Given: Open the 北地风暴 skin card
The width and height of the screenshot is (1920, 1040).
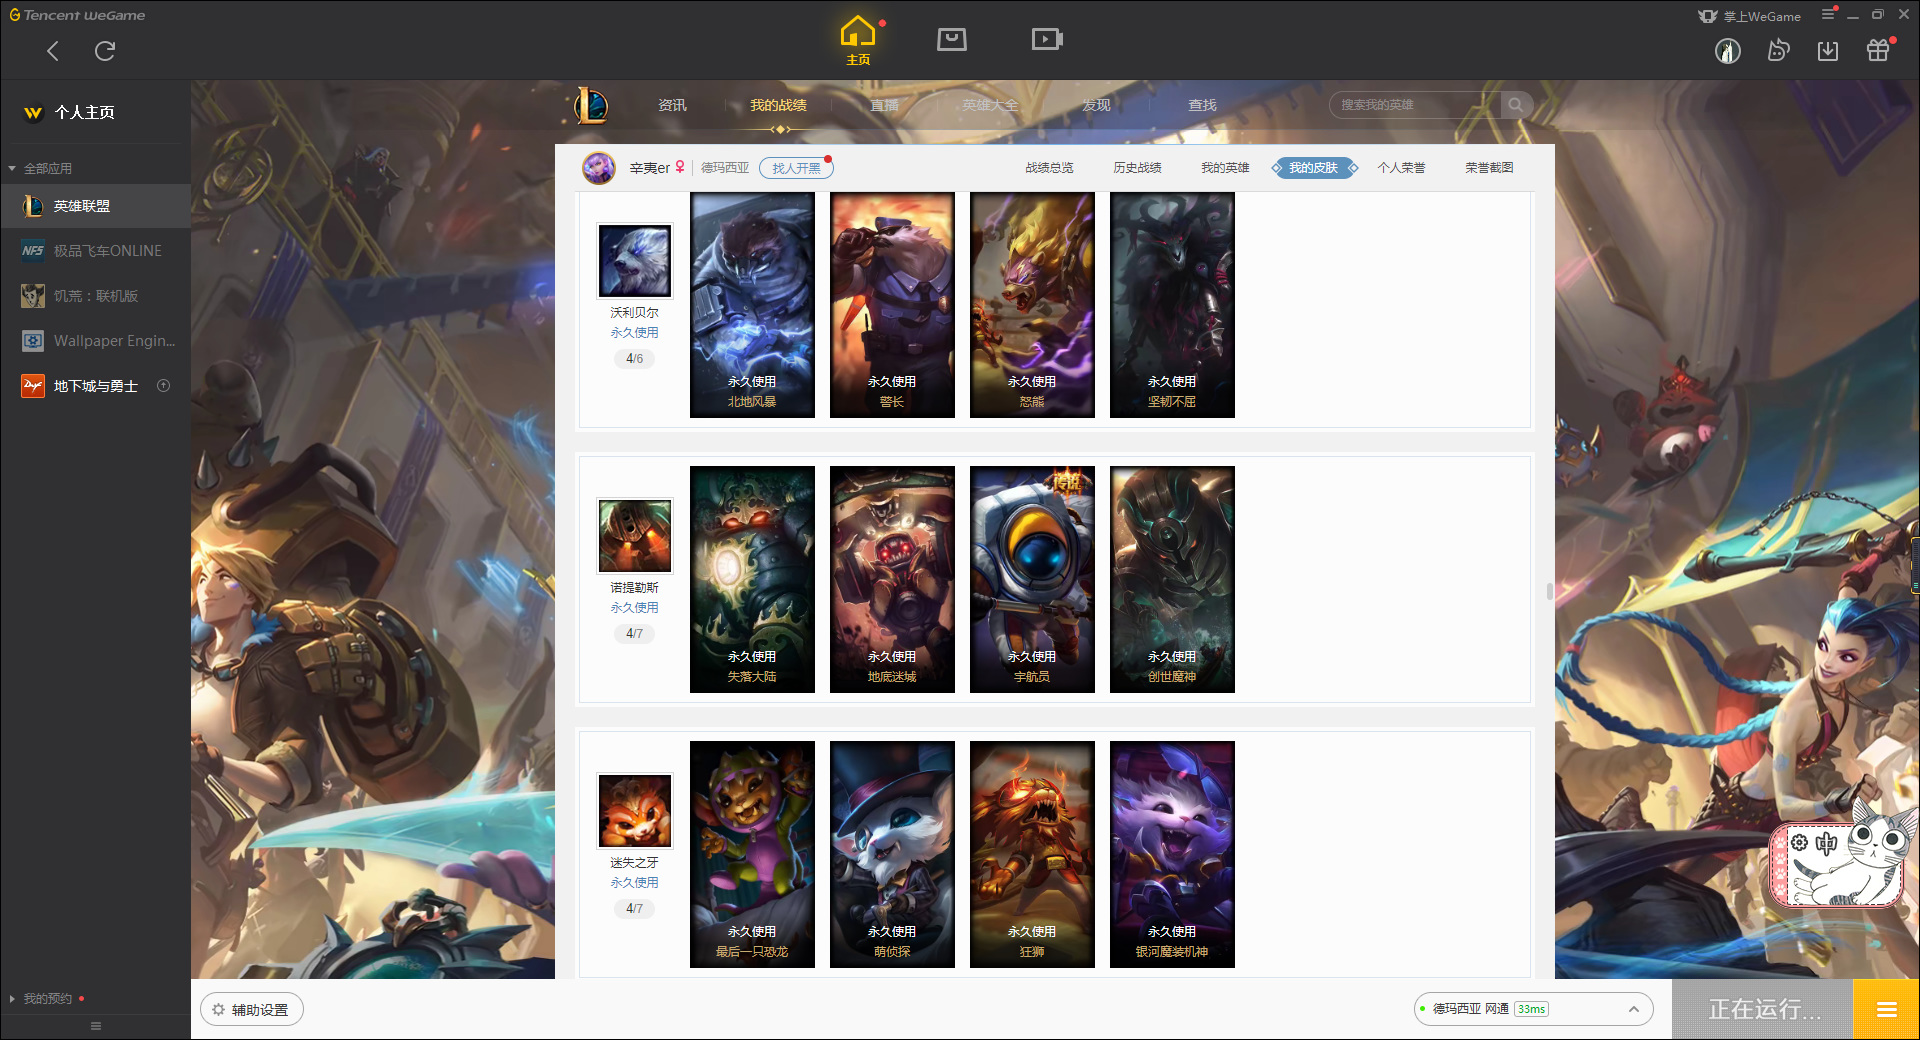Looking at the screenshot, I should pos(752,305).
